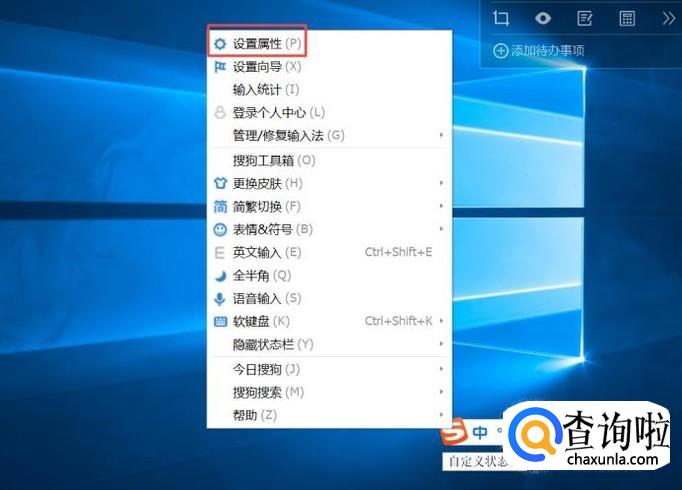Viewport: 682px width, 490px height.
Task: Open the calculator icon in top panel
Action: tap(627, 18)
